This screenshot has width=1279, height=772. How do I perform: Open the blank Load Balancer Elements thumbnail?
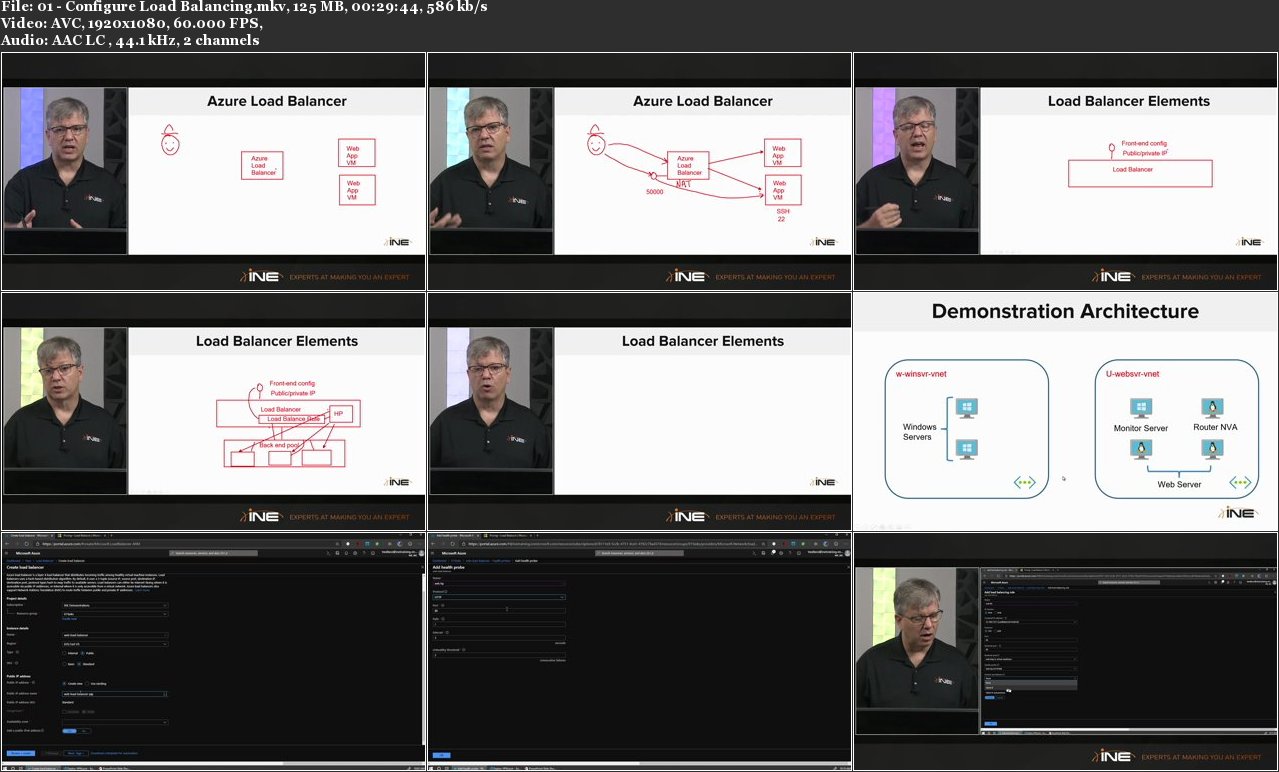pos(639,411)
